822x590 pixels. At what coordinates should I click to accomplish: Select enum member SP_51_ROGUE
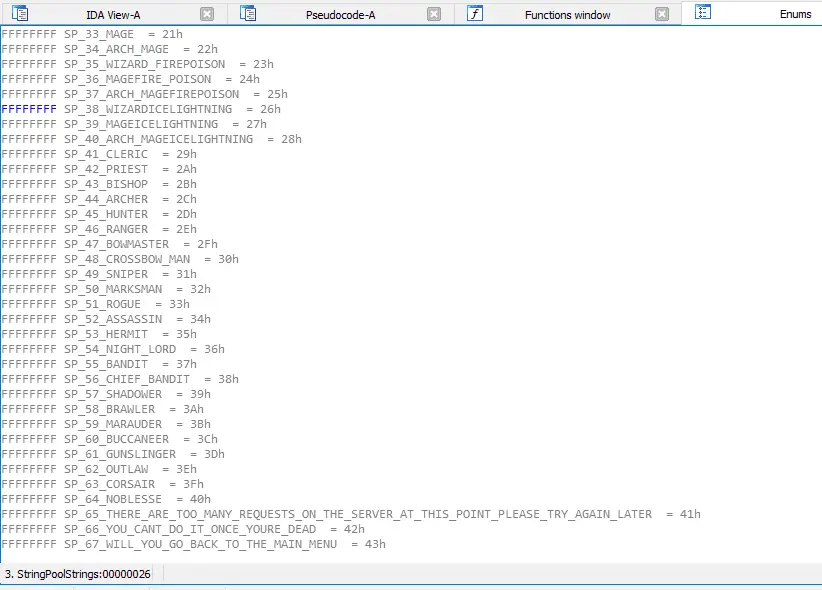(x=102, y=304)
